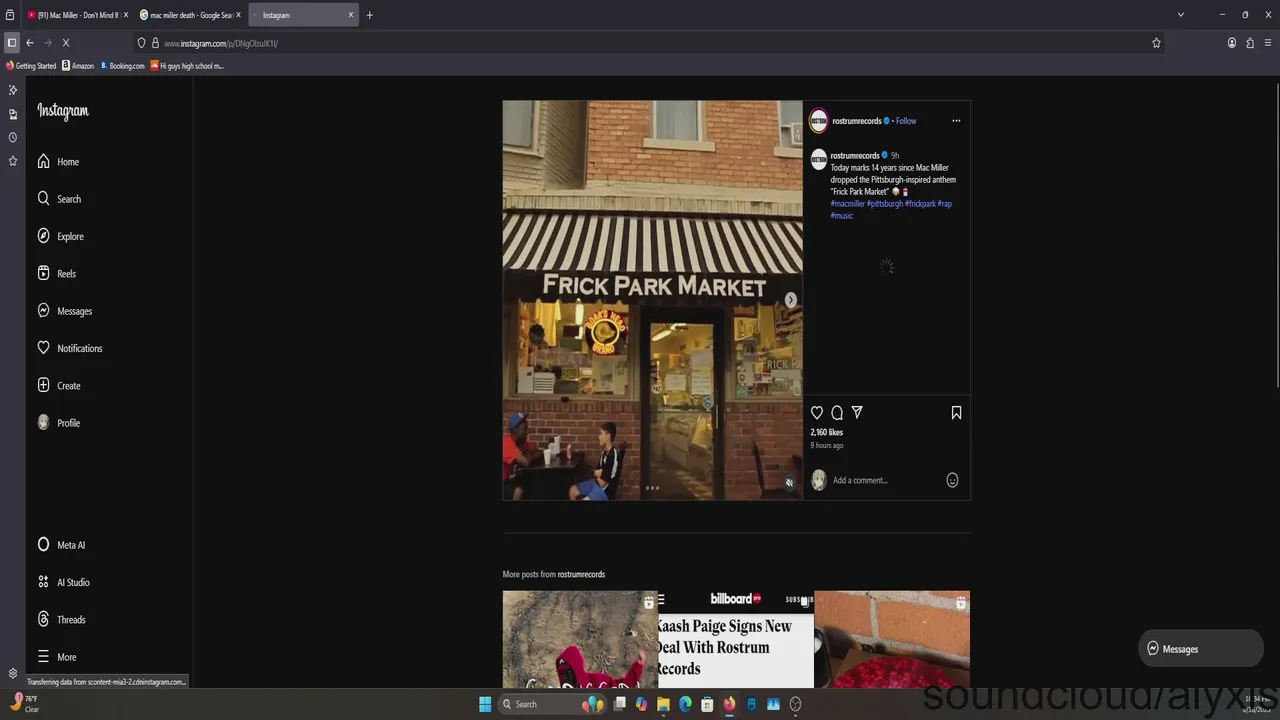Click 2,160 likes count
Viewport: 1280px width, 720px height.
coord(826,433)
